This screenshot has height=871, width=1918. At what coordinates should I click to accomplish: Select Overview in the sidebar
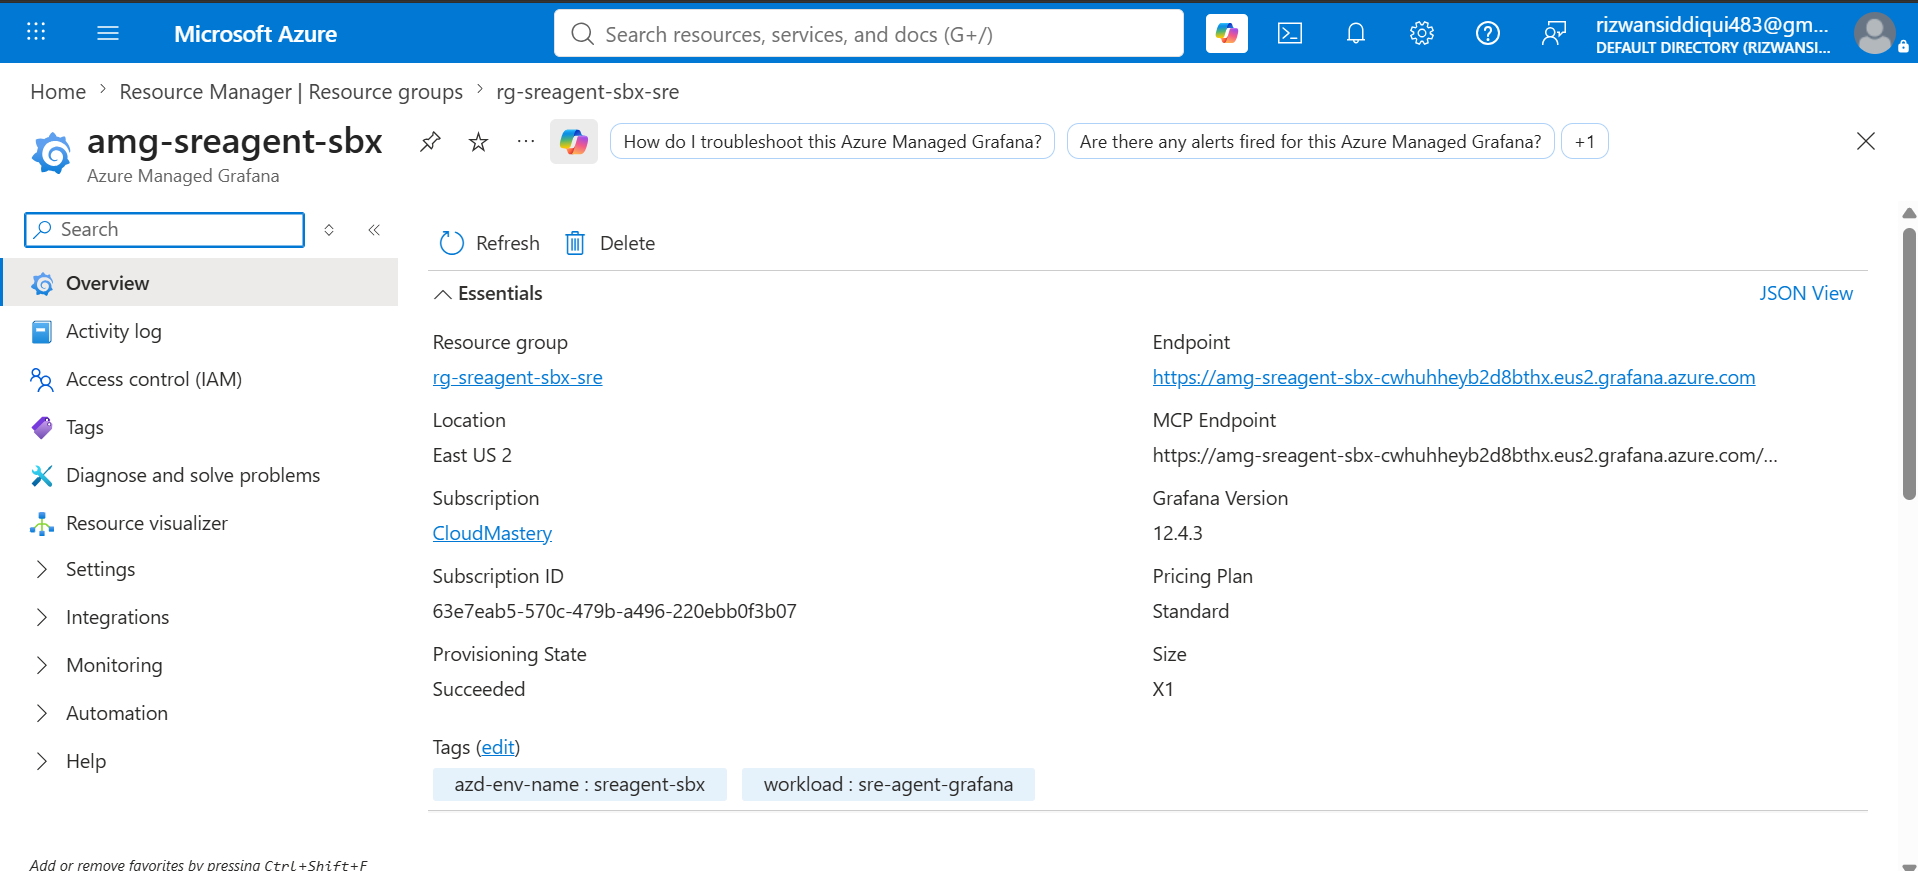point(201,283)
